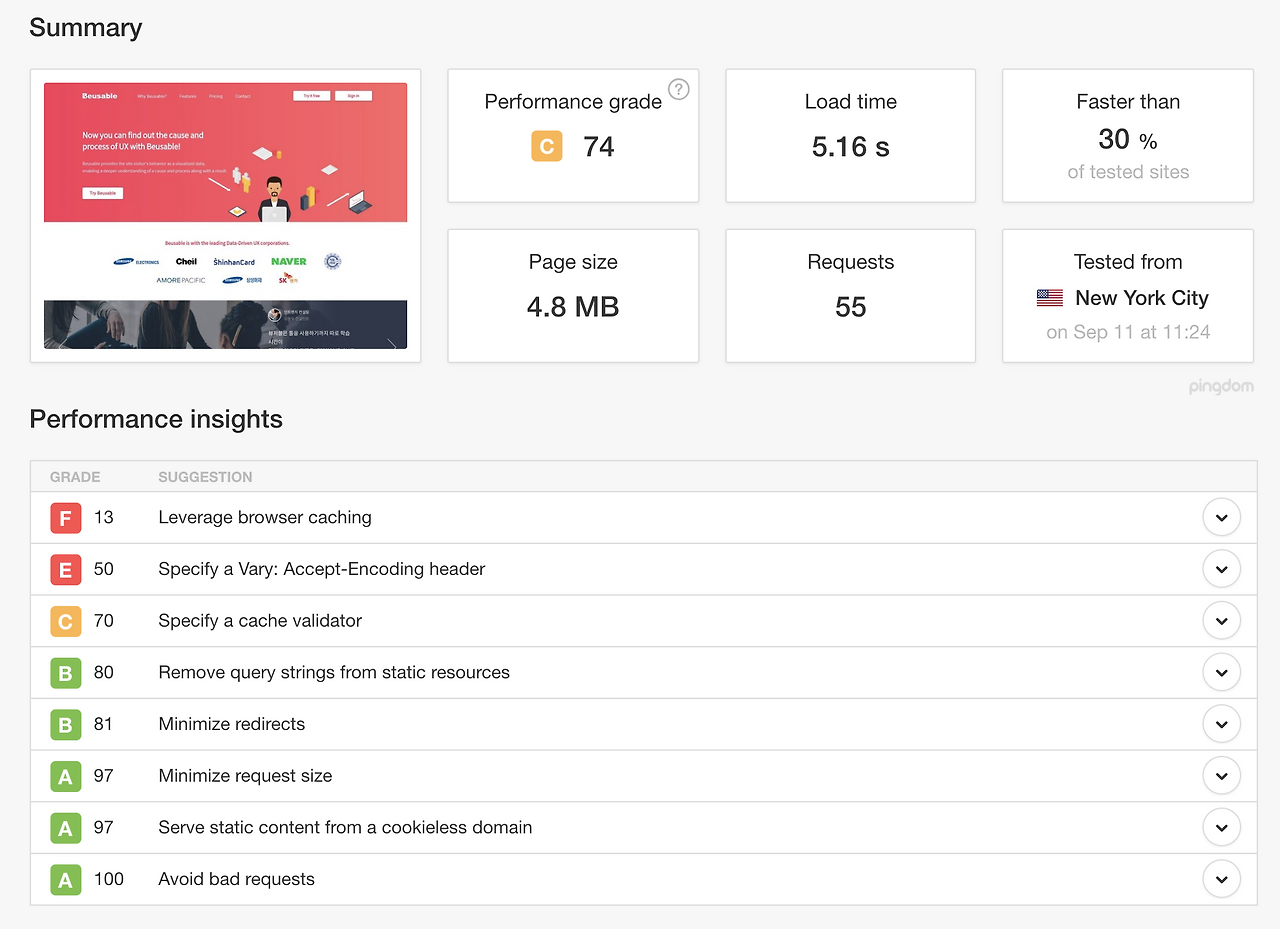The image size is (1280, 929).
Task: Click the orange C performance grade badge
Action: pos(547,147)
